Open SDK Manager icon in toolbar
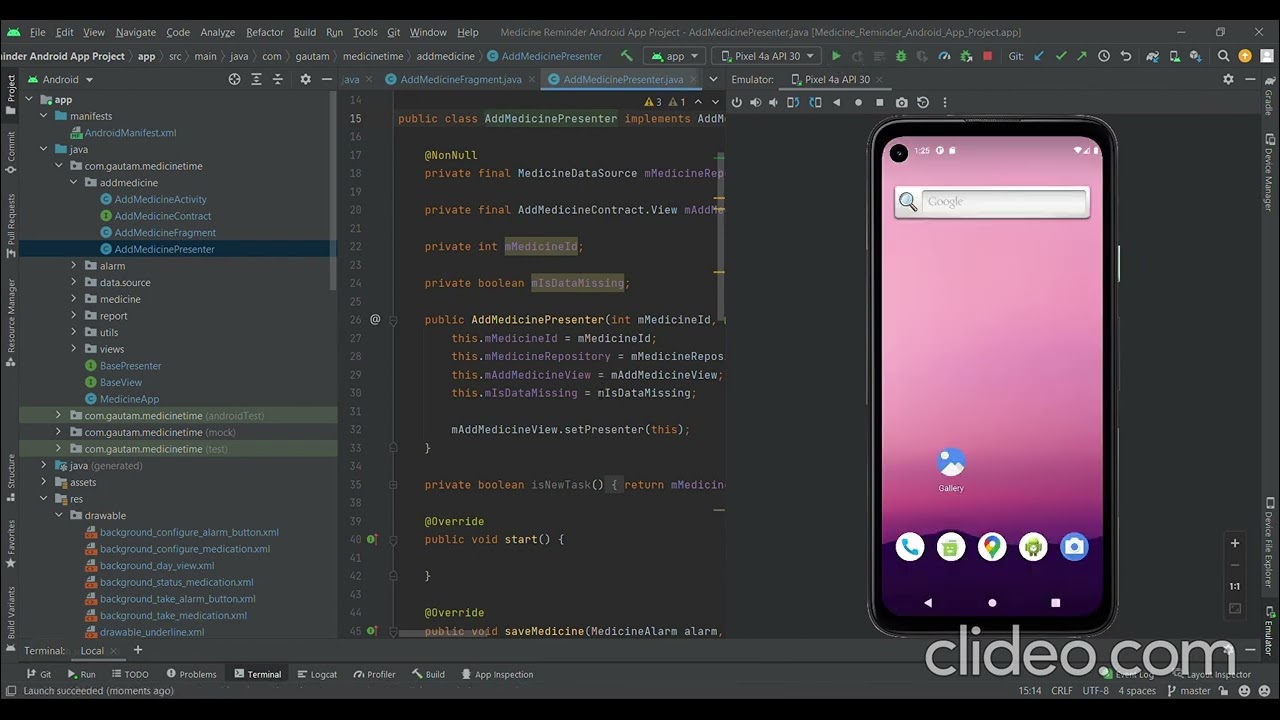This screenshot has height=720, width=1280. click(x=1195, y=56)
